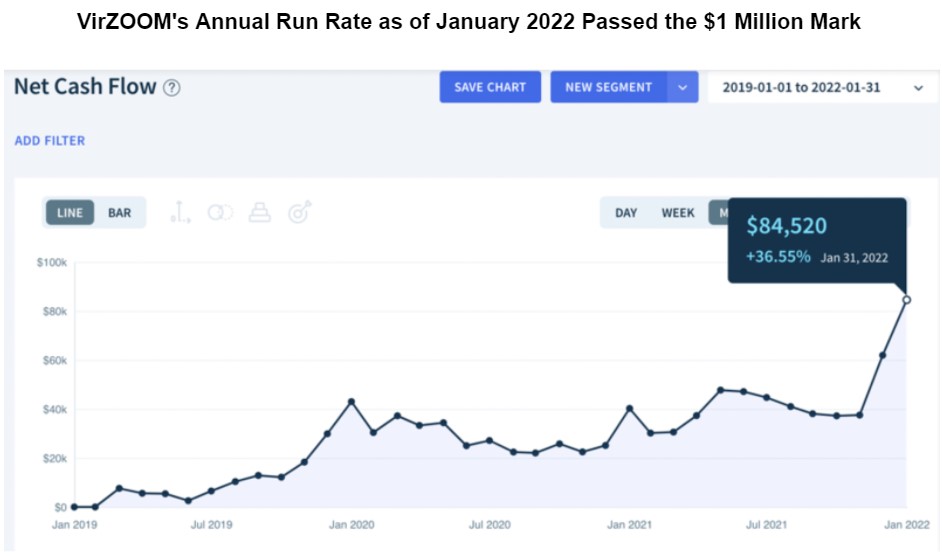Click the Jul 2019 x-axis label
The height and width of the screenshot is (556, 942).
(x=211, y=525)
